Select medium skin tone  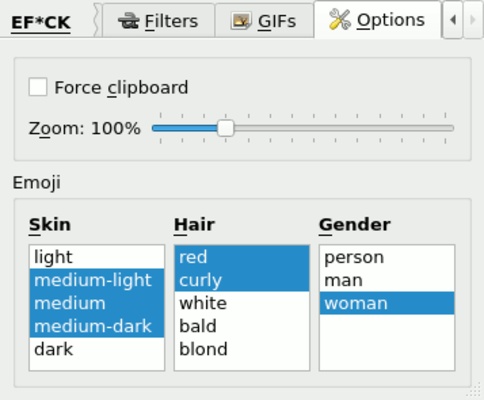click(97, 303)
